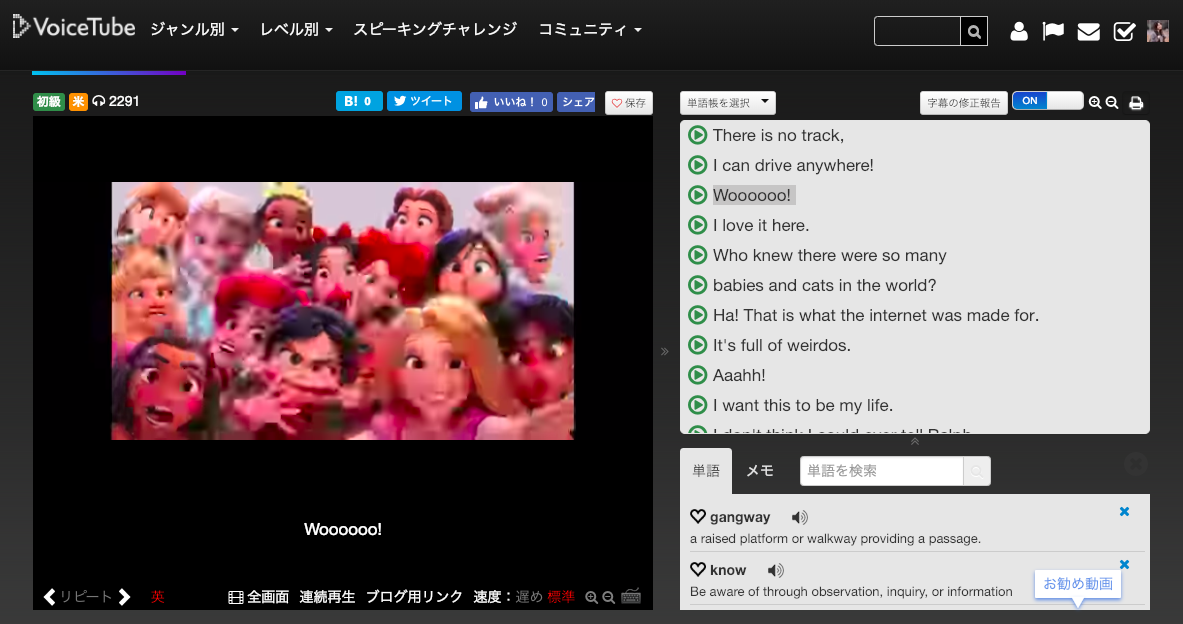Open コミュニティ dropdown menu

point(589,29)
